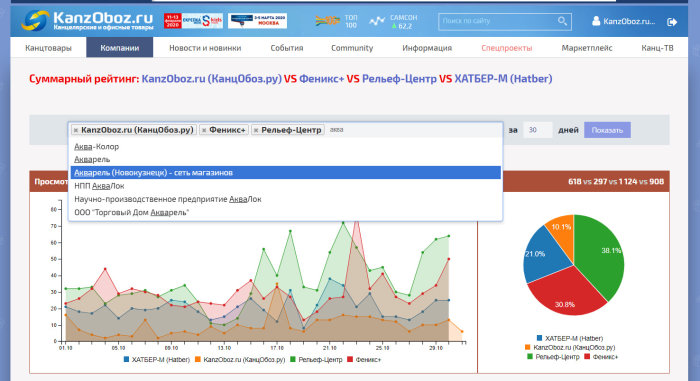Select Научно-производственное предприятие АкваЛок
The image size is (700, 381).
(286, 199)
